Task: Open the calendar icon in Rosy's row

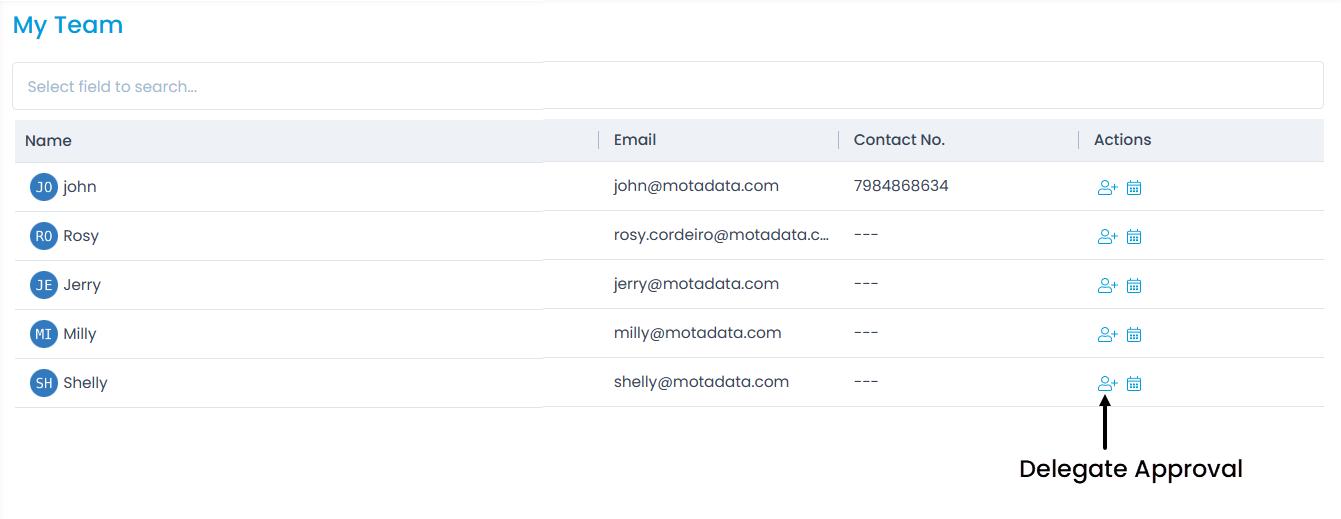Action: coord(1134,236)
